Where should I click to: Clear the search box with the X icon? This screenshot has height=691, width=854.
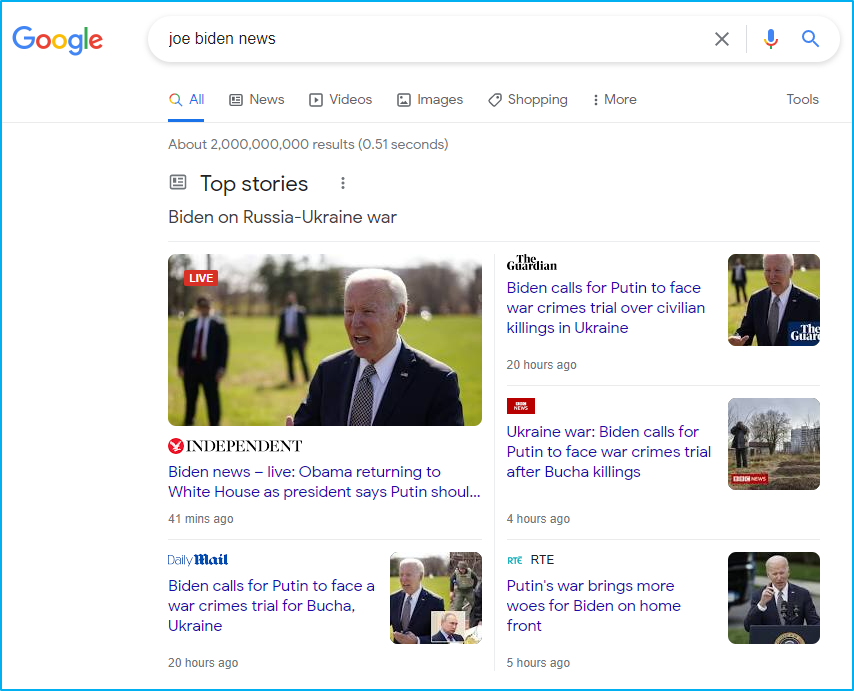coord(722,39)
